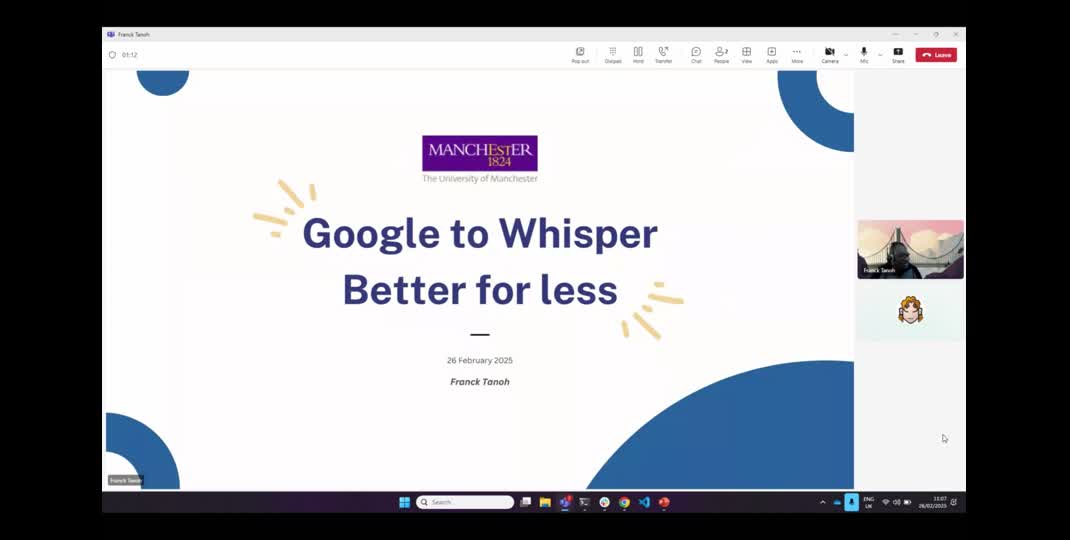
Task: Open the Windows Start menu
Action: click(405, 502)
